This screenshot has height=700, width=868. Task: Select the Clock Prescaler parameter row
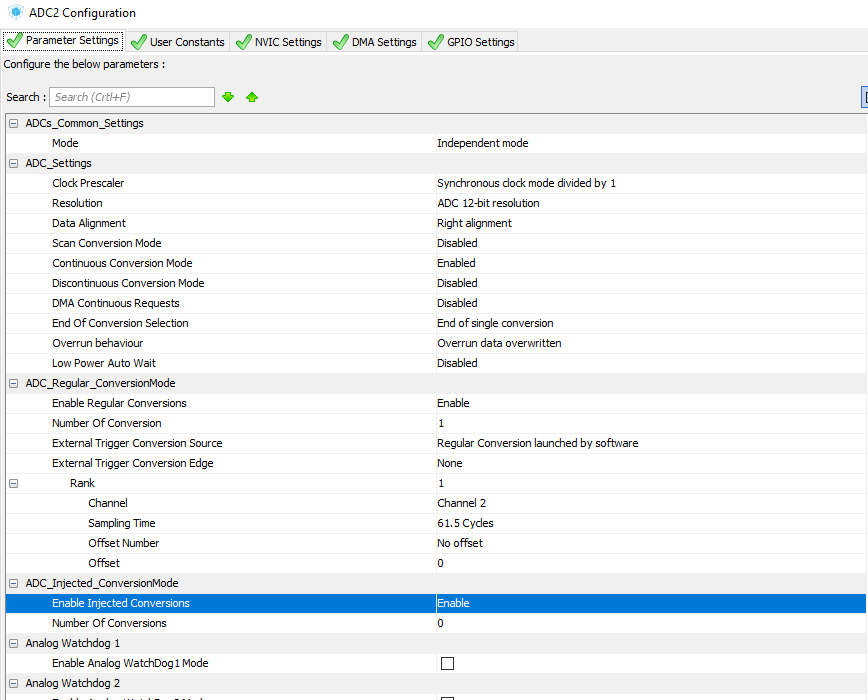[x=88, y=183]
